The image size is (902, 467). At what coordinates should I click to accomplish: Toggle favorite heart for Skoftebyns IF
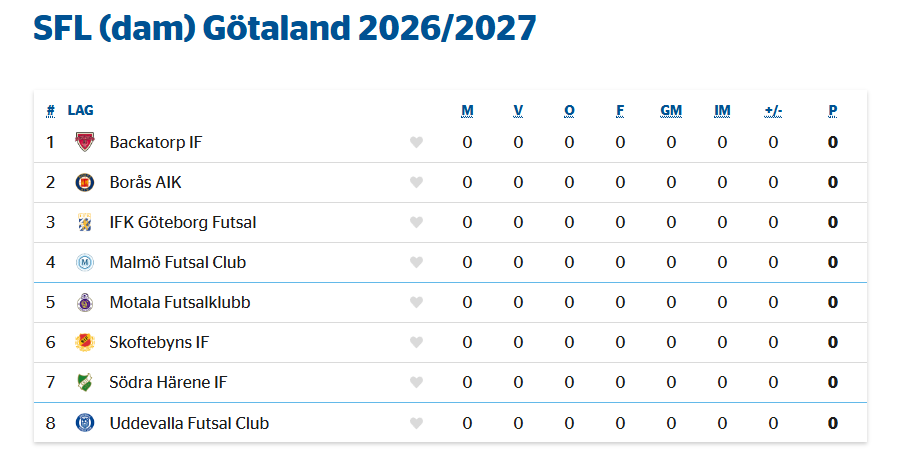pos(416,342)
